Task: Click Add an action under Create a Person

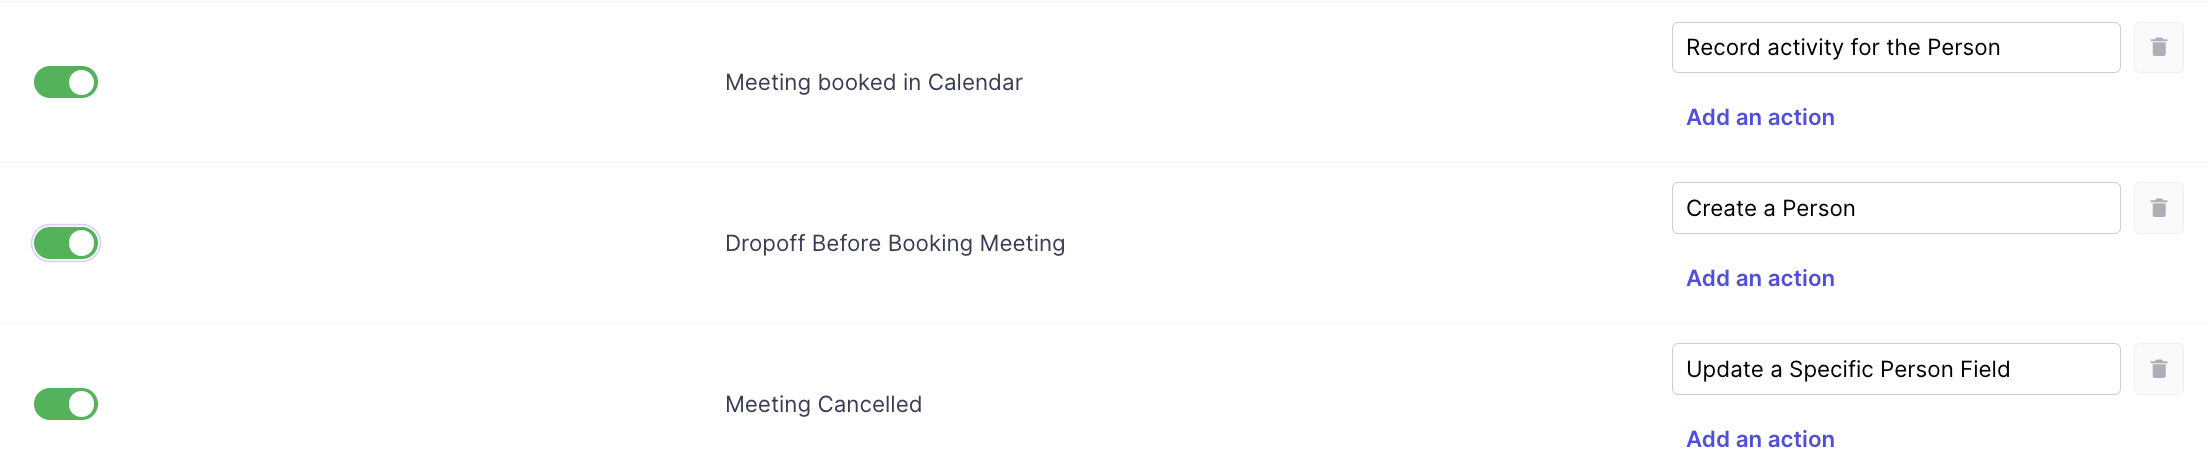Action: [1760, 278]
